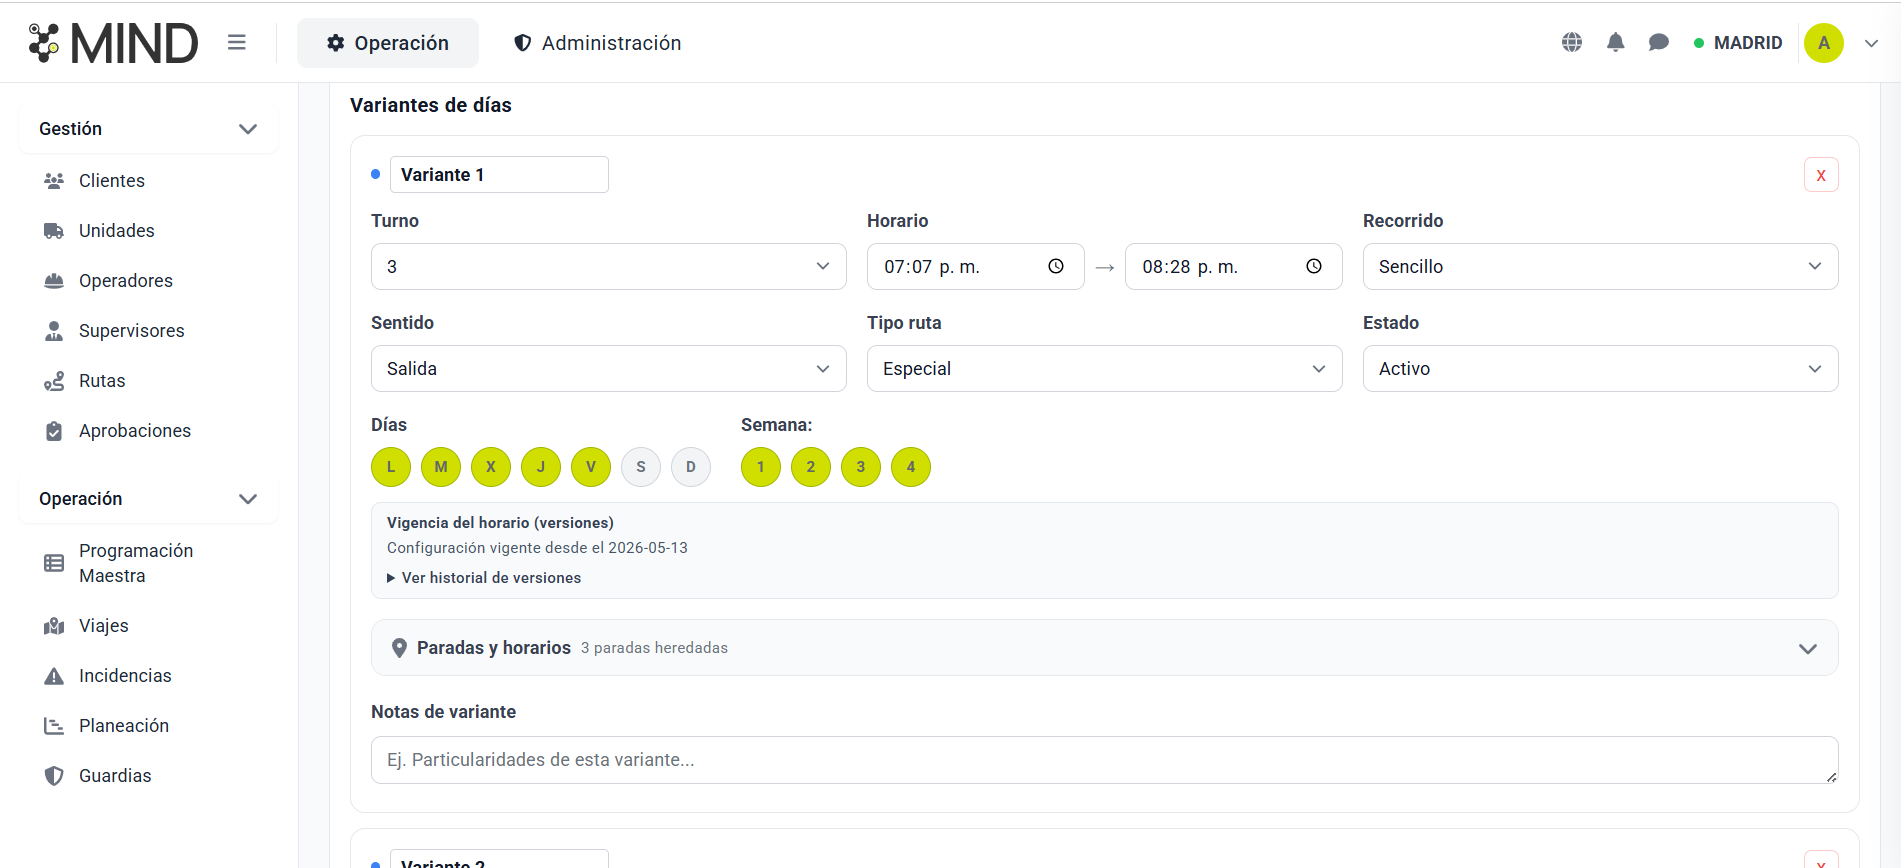Collapse the Gestión sidebar section

[148, 129]
